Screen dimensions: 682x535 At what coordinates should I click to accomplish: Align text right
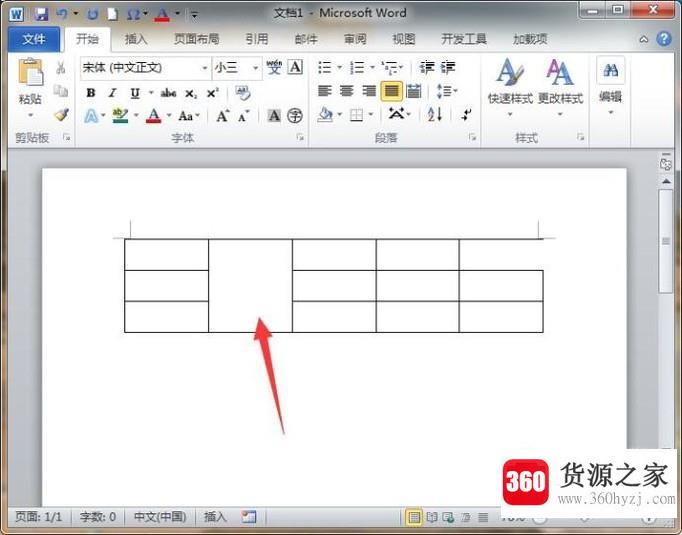(369, 91)
